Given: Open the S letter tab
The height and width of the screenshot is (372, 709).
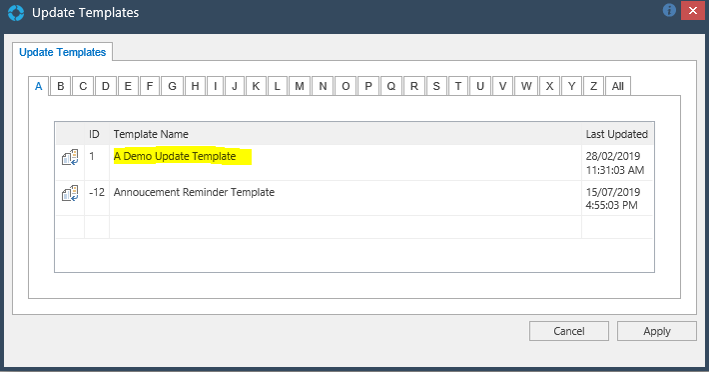Looking at the screenshot, I should (436, 86).
